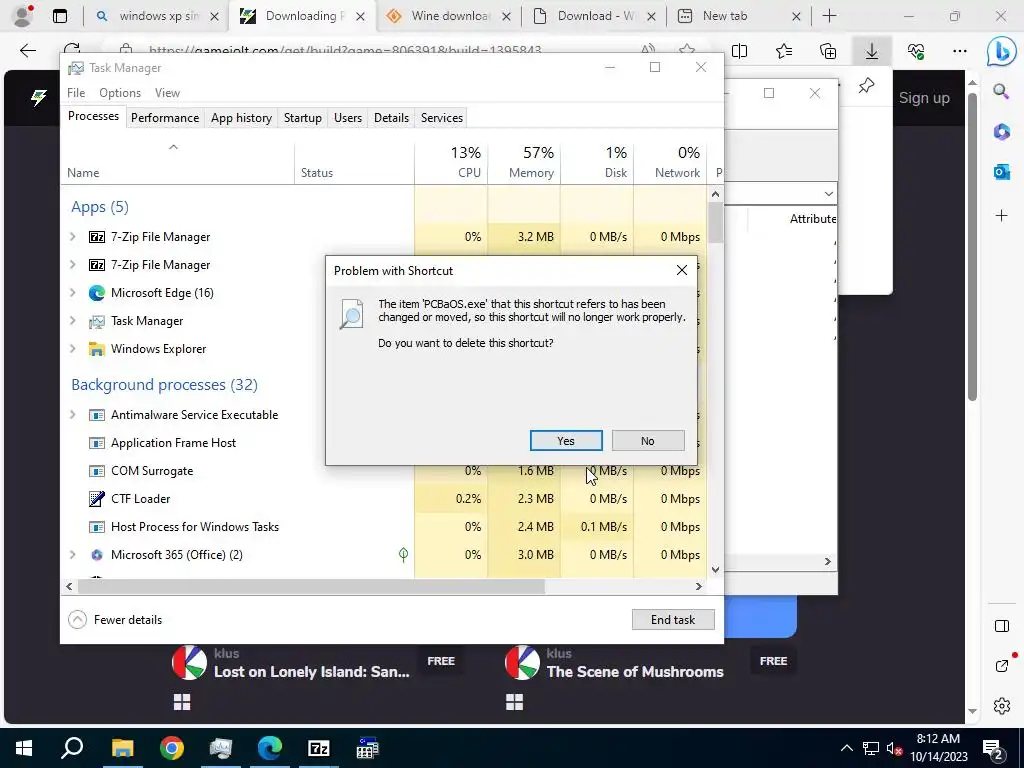Image resolution: width=1024 pixels, height=768 pixels.
Task: Go back in Edge browser
Action: (x=27, y=51)
